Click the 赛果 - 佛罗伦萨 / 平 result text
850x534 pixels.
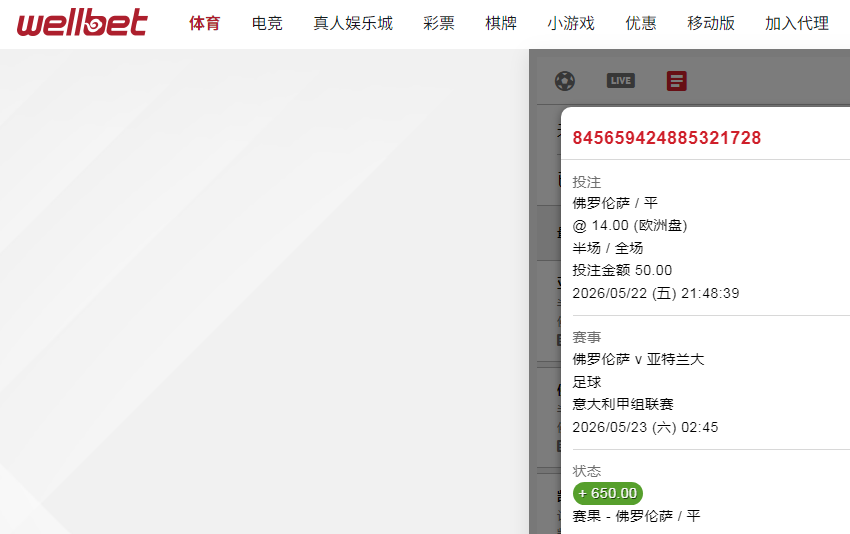636,516
